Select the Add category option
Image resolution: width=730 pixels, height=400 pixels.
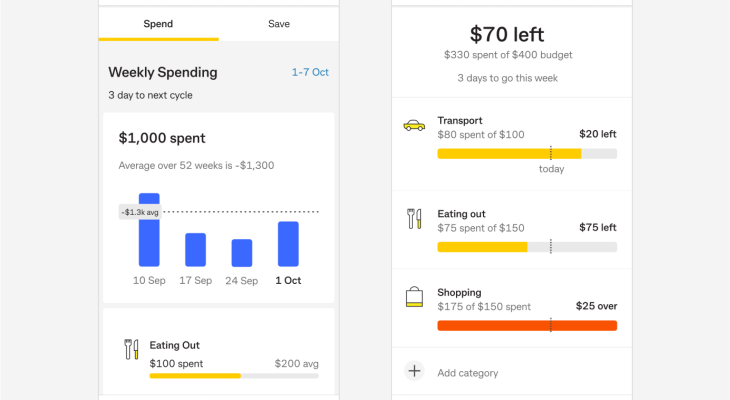pyautogui.click(x=468, y=373)
